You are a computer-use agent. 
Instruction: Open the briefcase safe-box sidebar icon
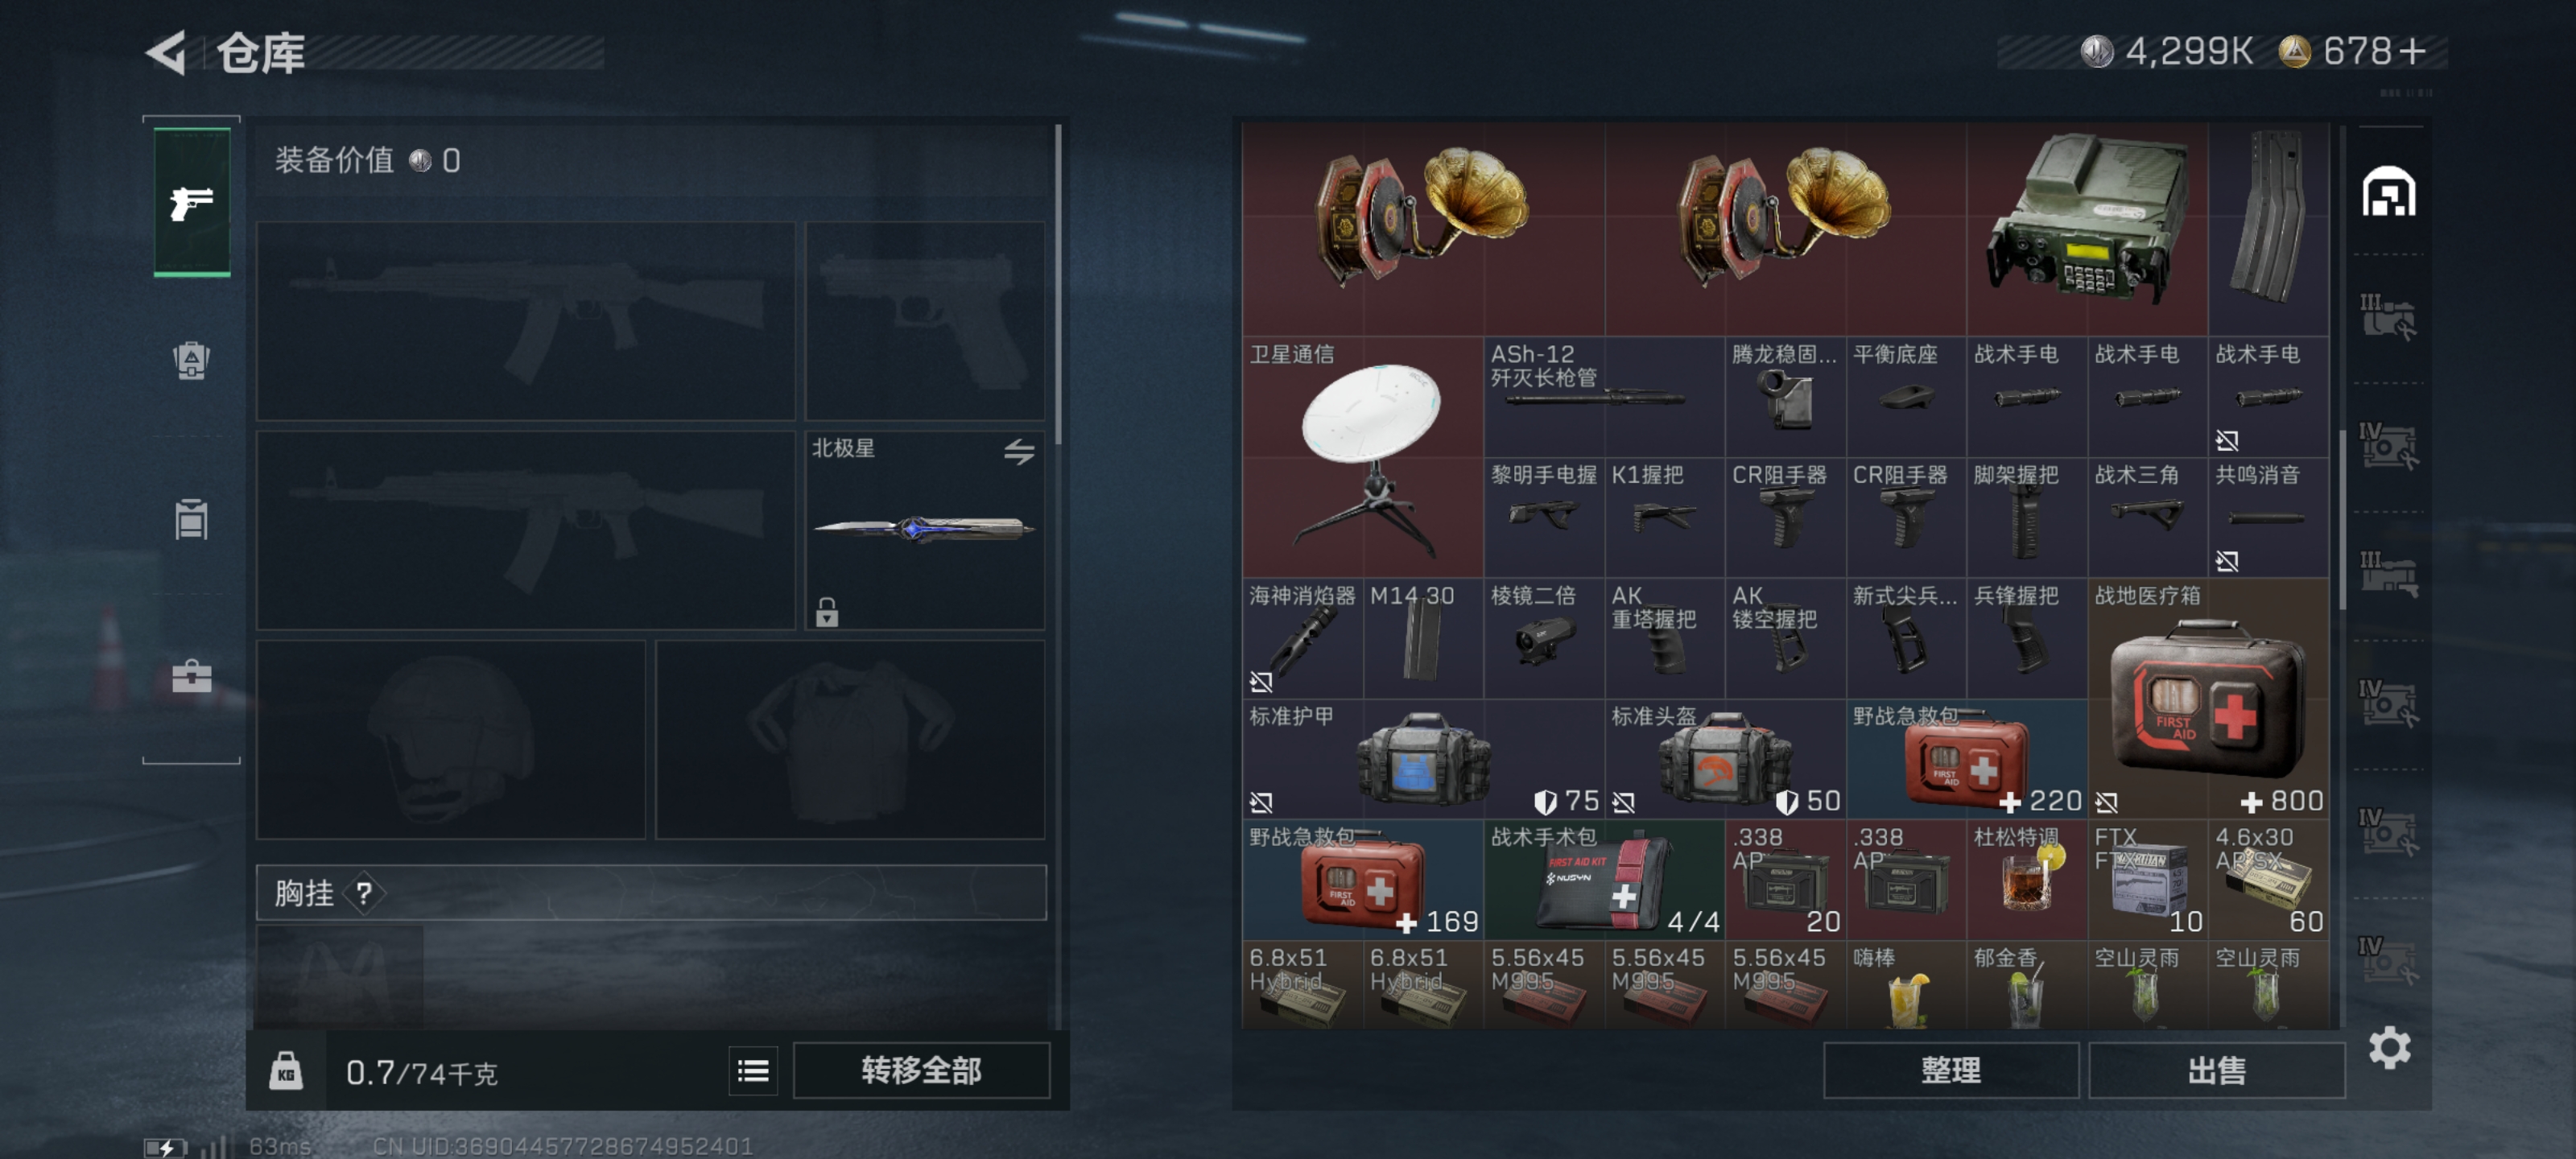coord(191,677)
